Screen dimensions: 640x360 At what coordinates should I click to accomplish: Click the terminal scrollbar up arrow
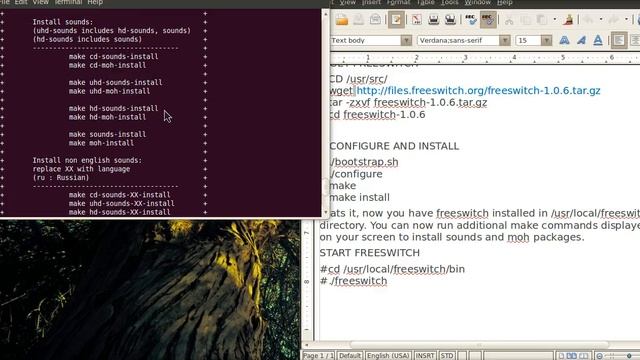coord(325,14)
